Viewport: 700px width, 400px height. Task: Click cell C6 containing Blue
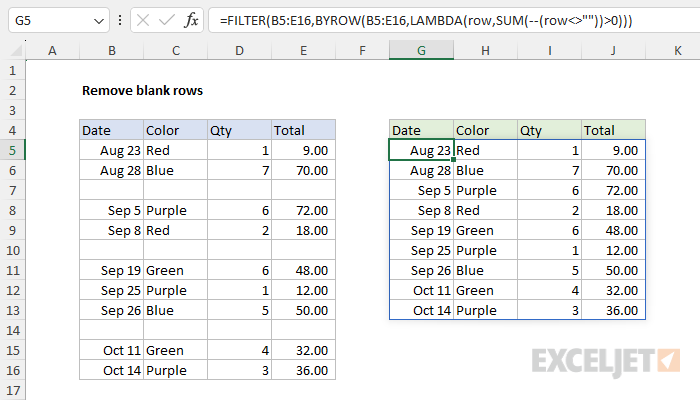point(175,171)
